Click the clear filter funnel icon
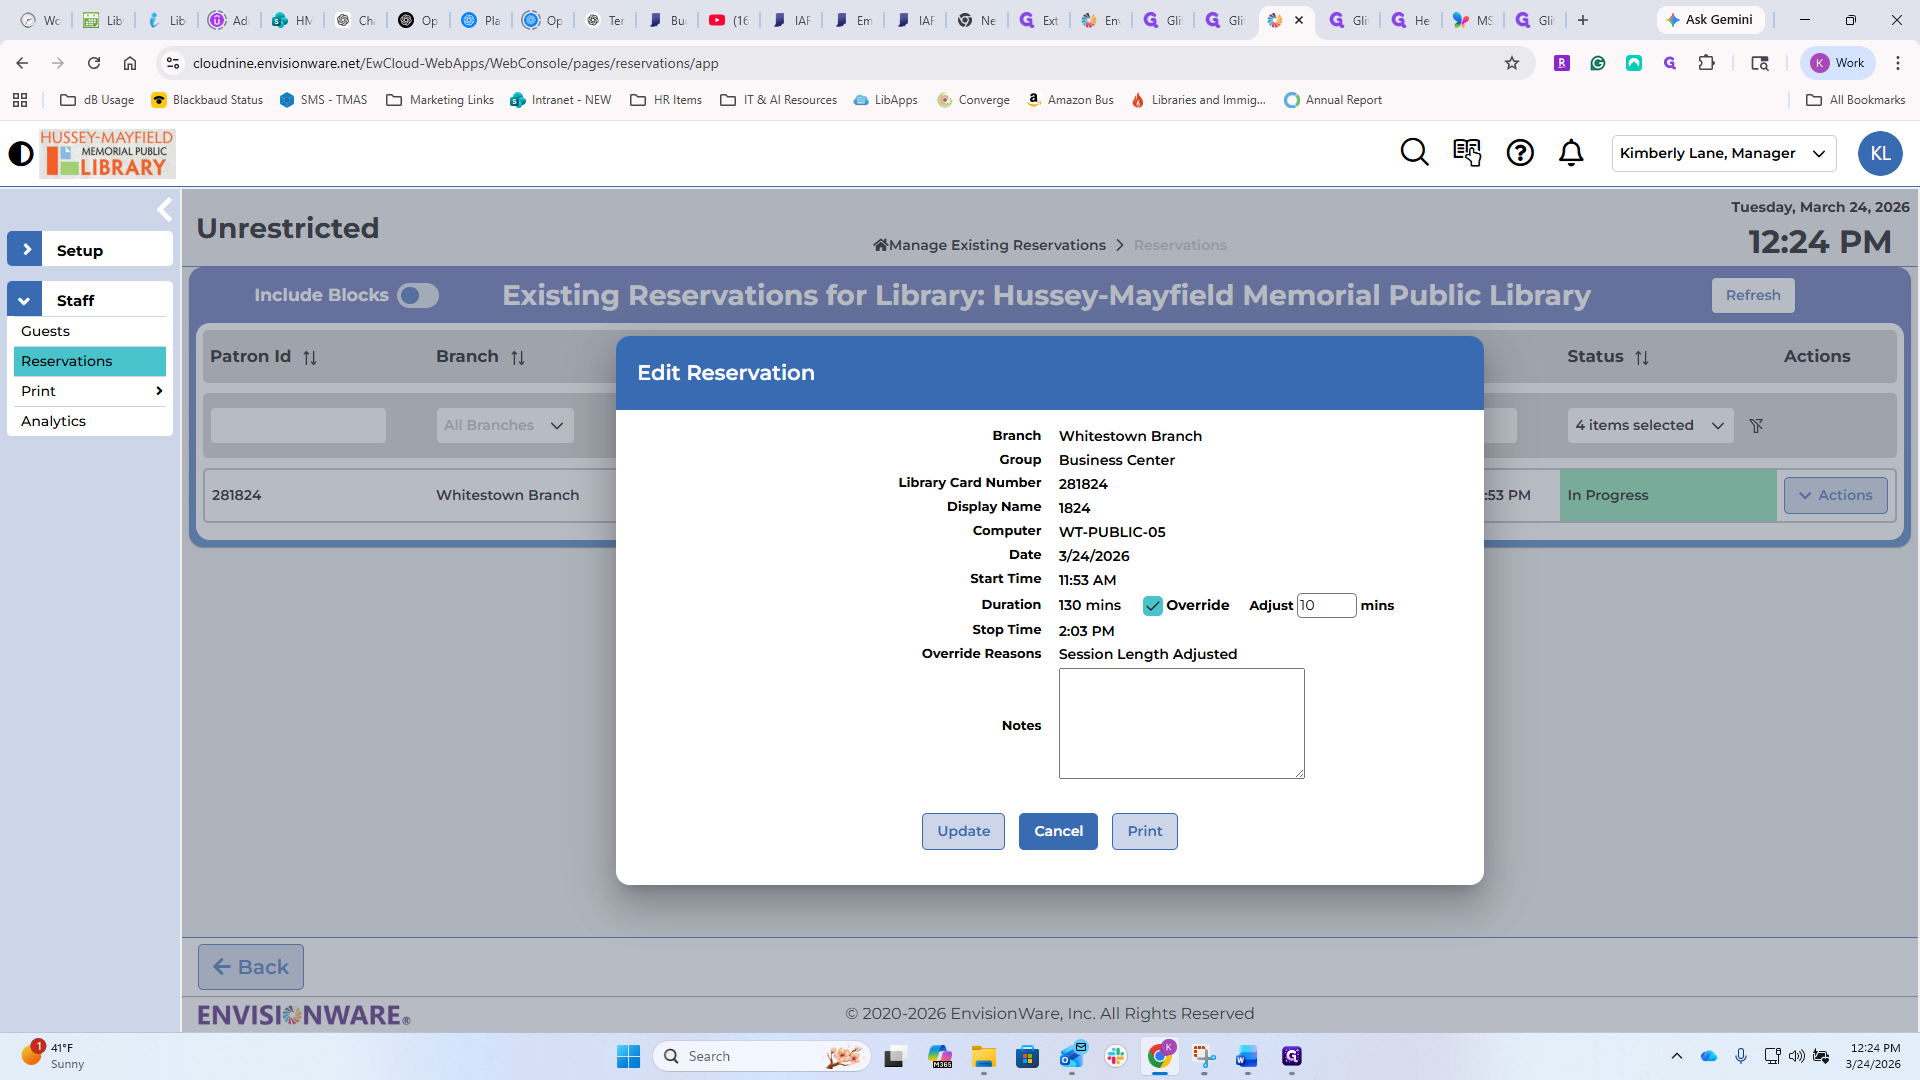Screen dimensions: 1920x1080 1756,426
